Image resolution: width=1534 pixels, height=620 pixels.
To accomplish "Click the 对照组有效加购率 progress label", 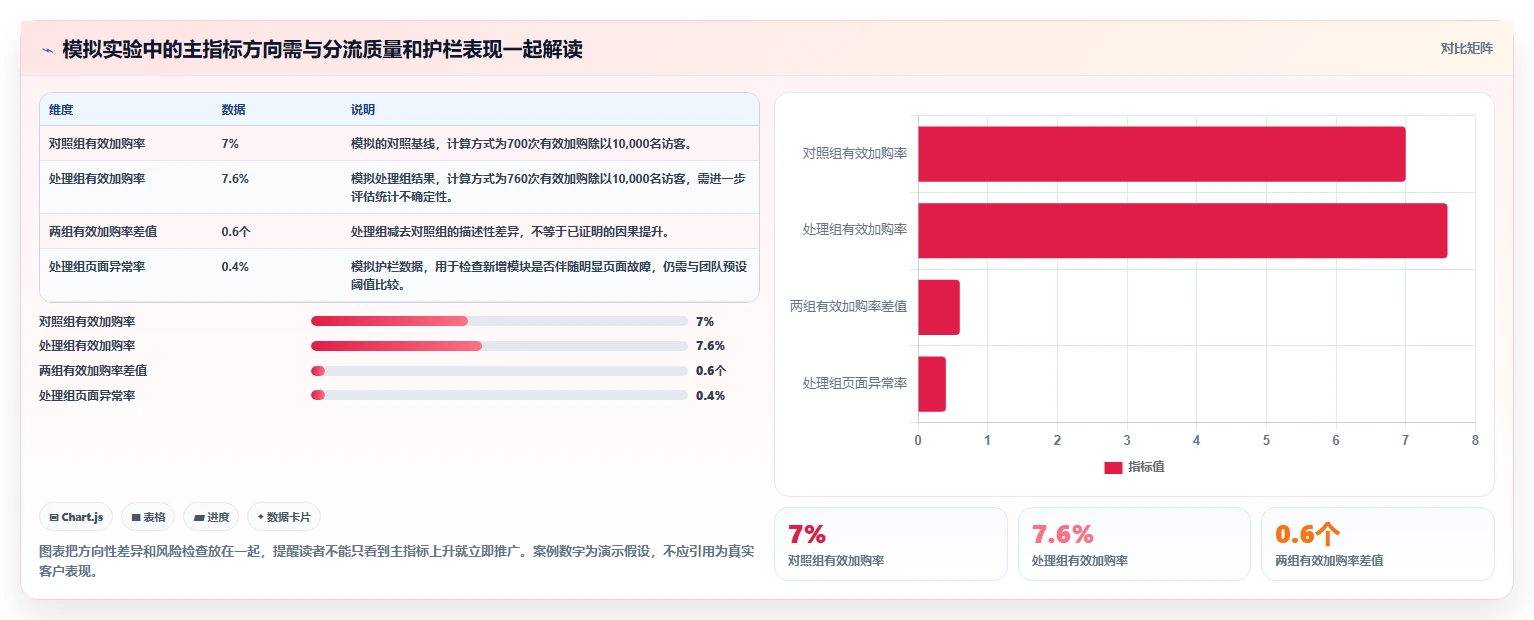I will tap(87, 321).
